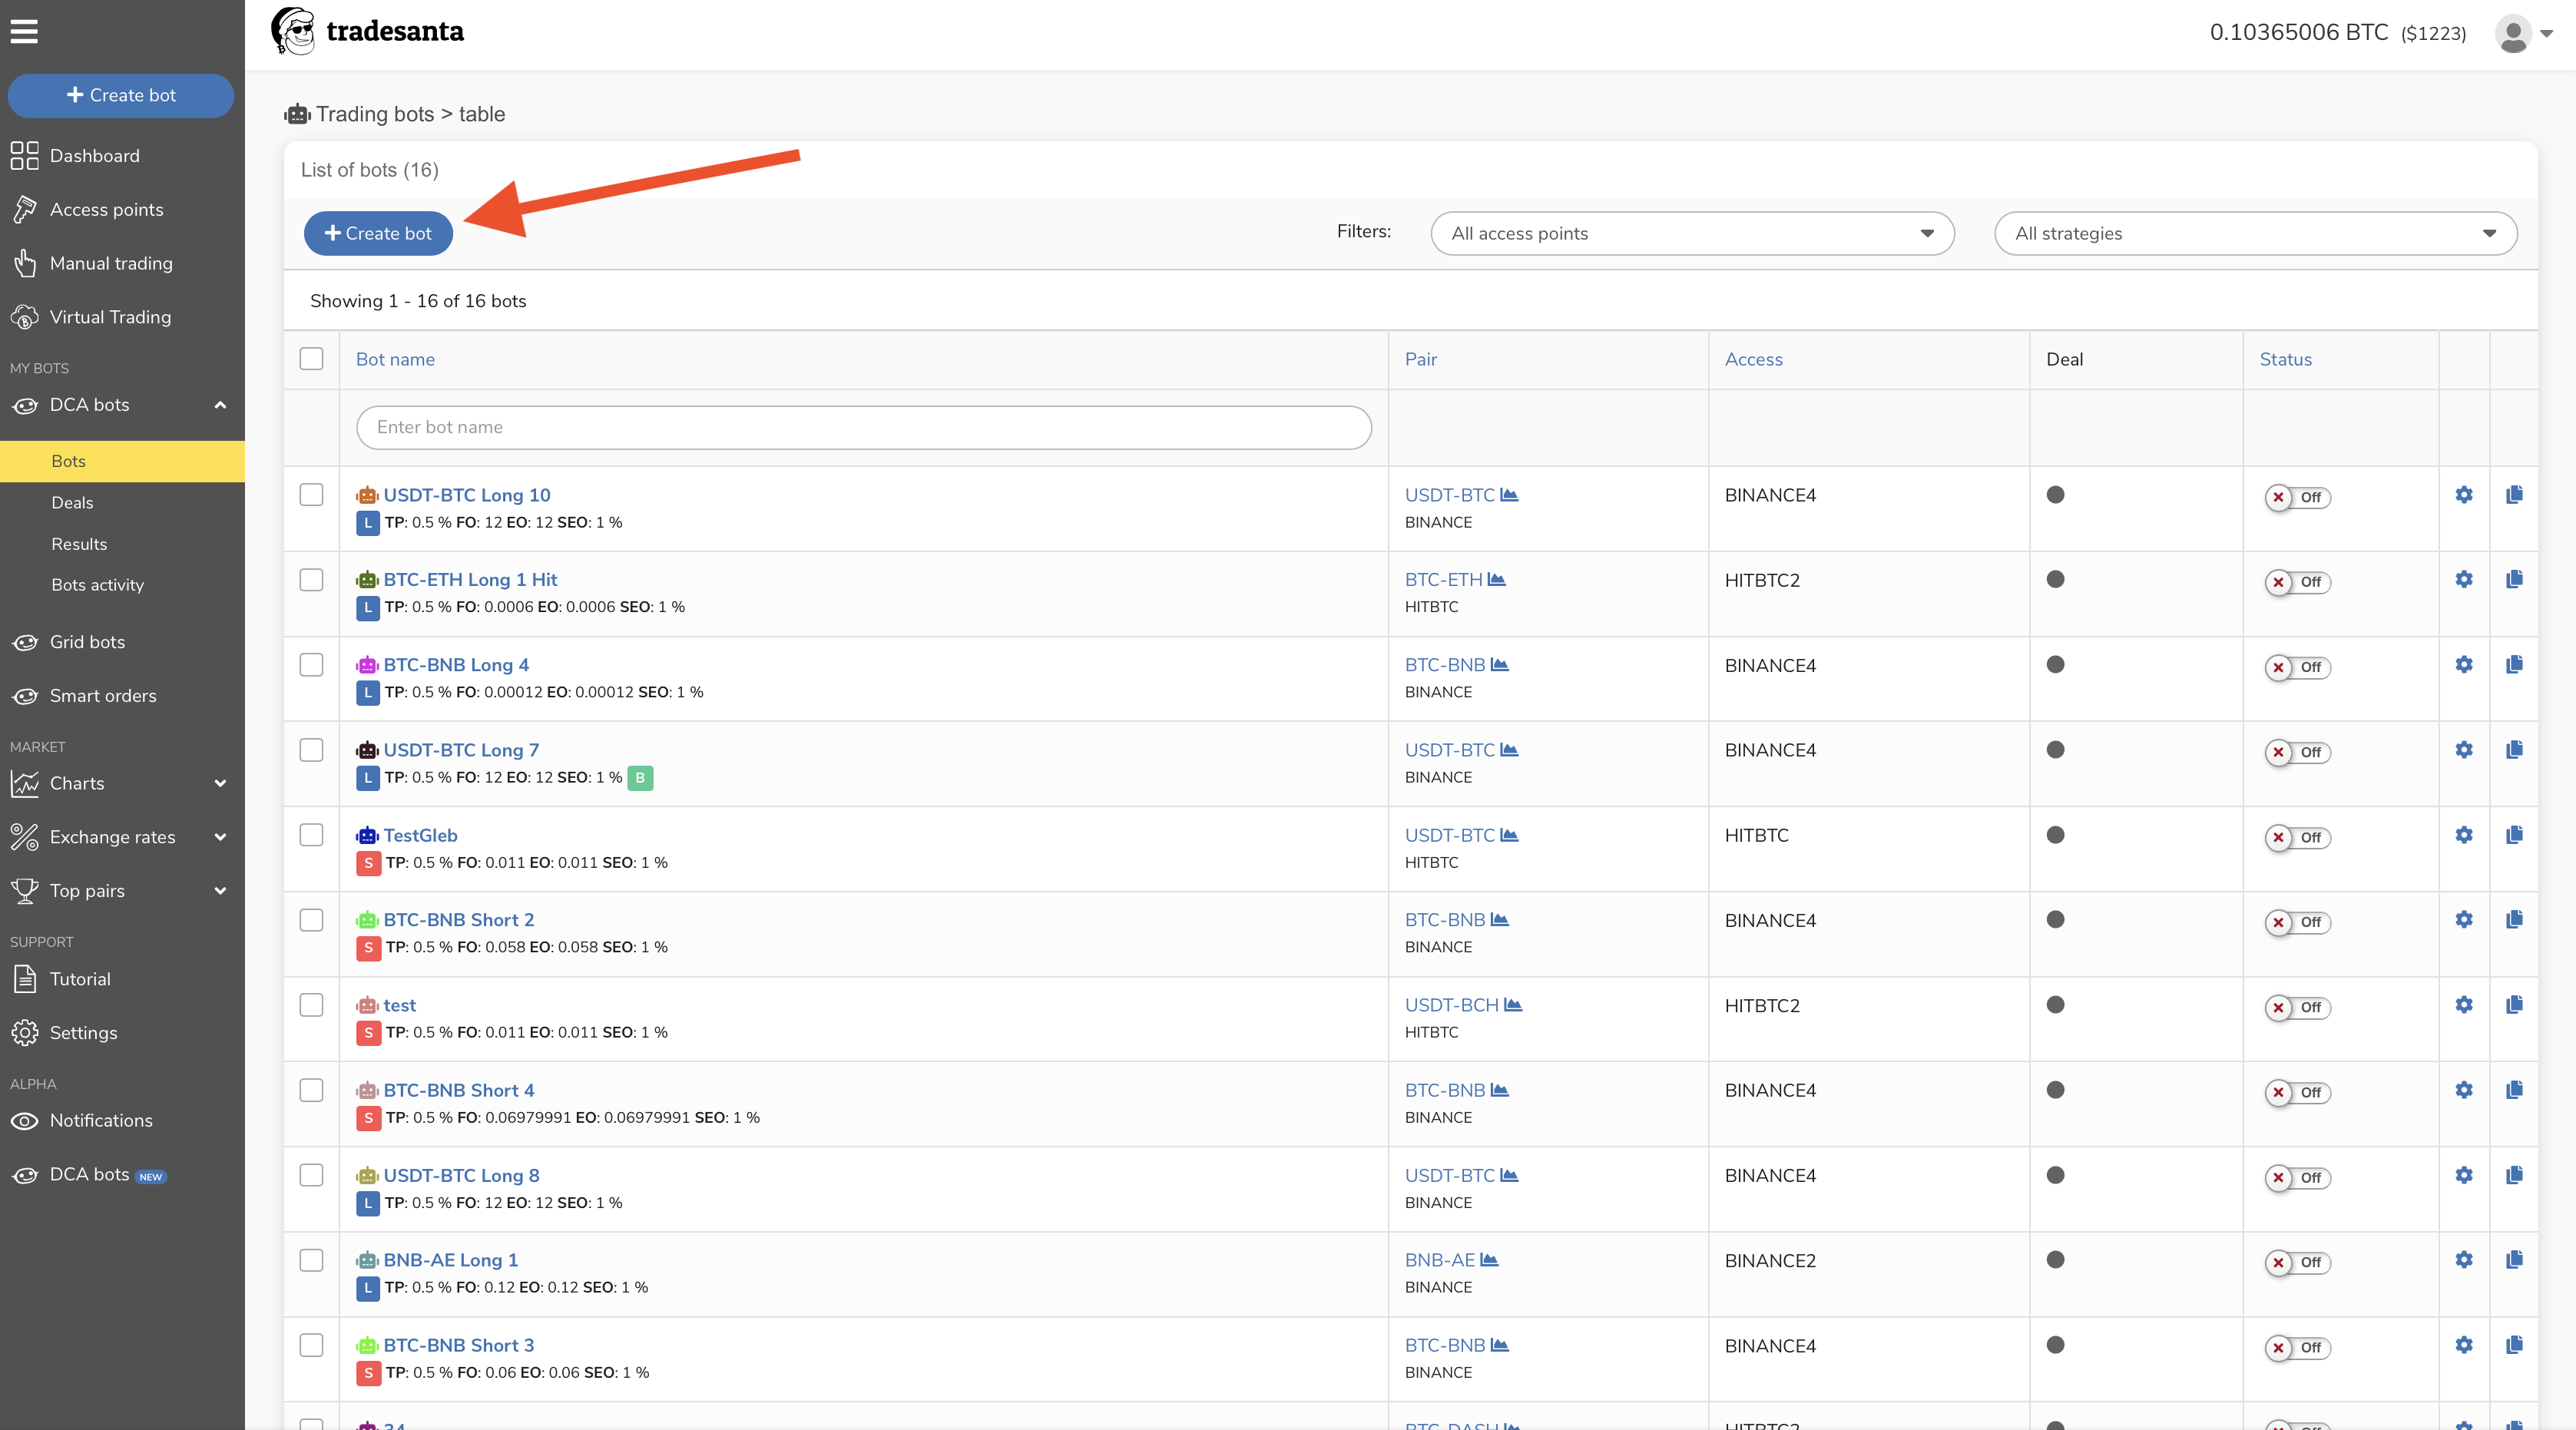Click the Deals tab under DCA bots

[72, 502]
